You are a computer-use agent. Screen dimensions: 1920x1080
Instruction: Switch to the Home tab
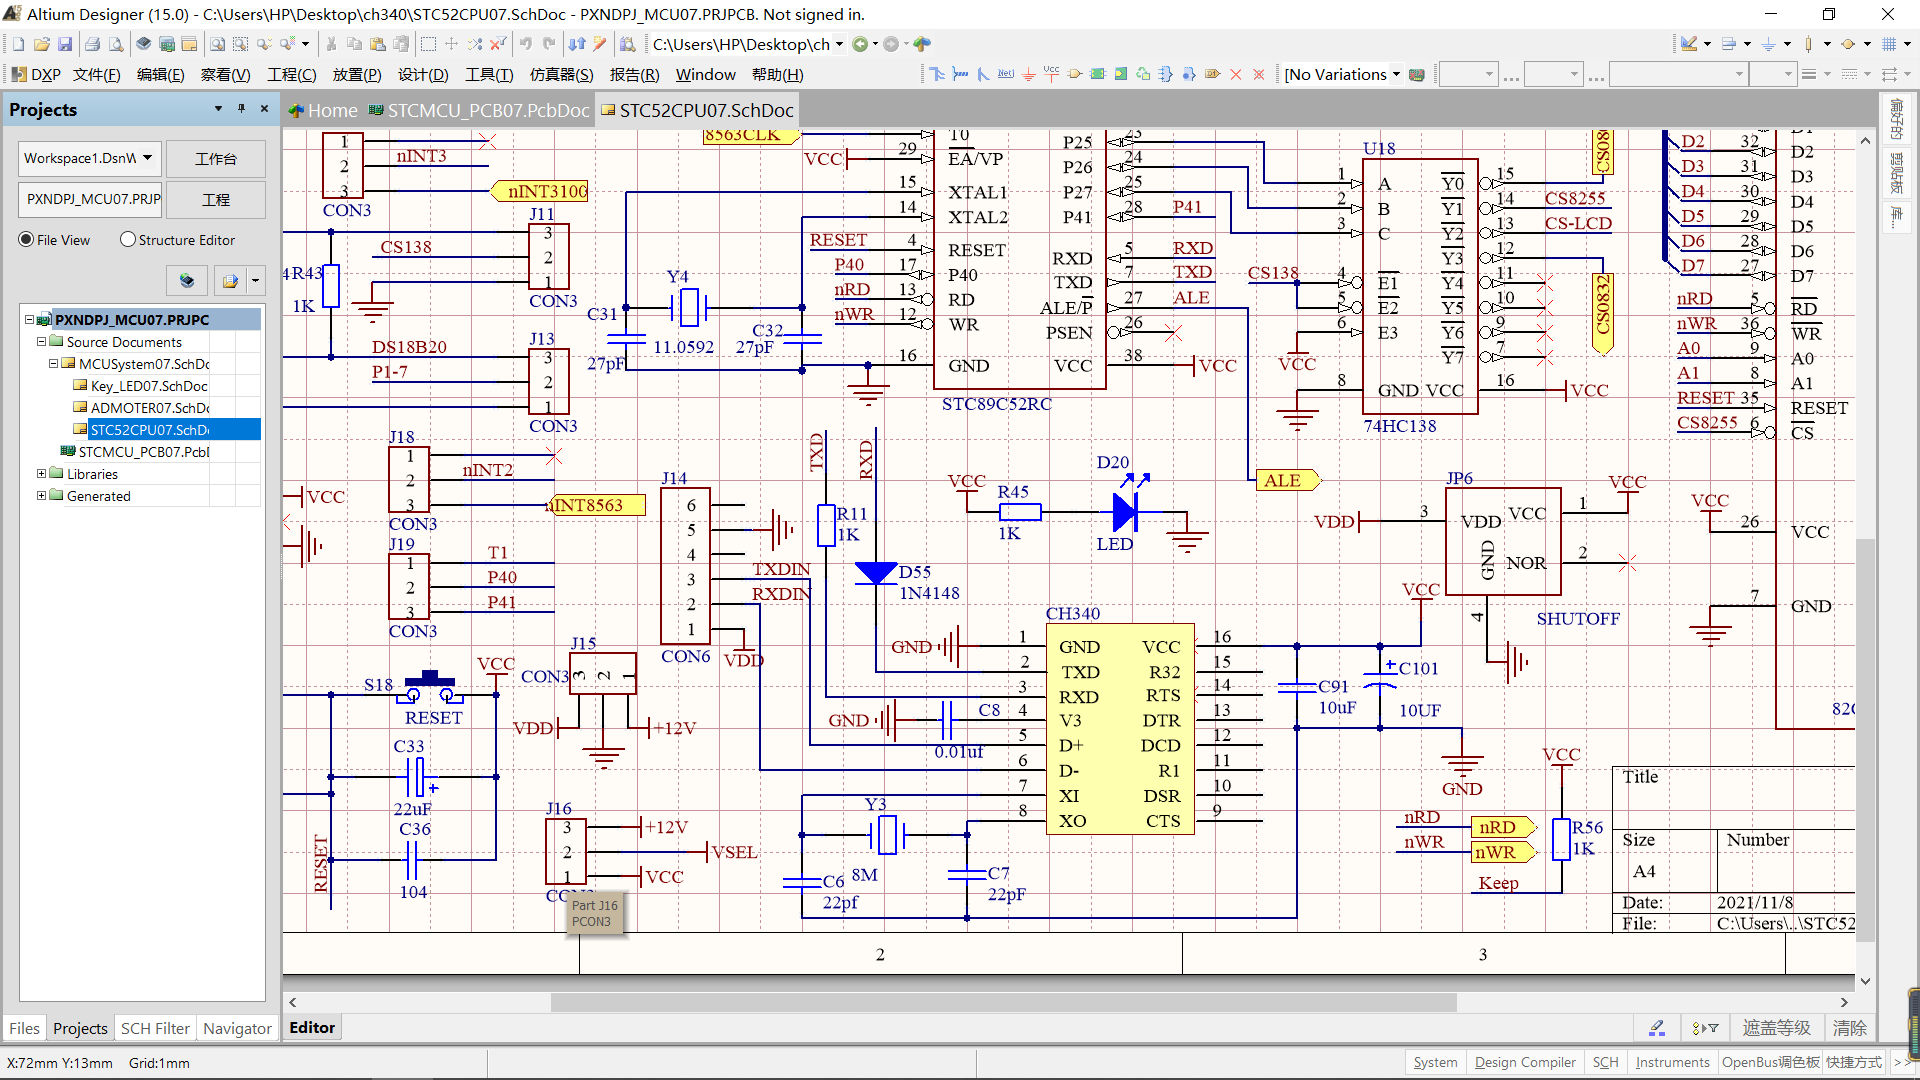pos(322,110)
